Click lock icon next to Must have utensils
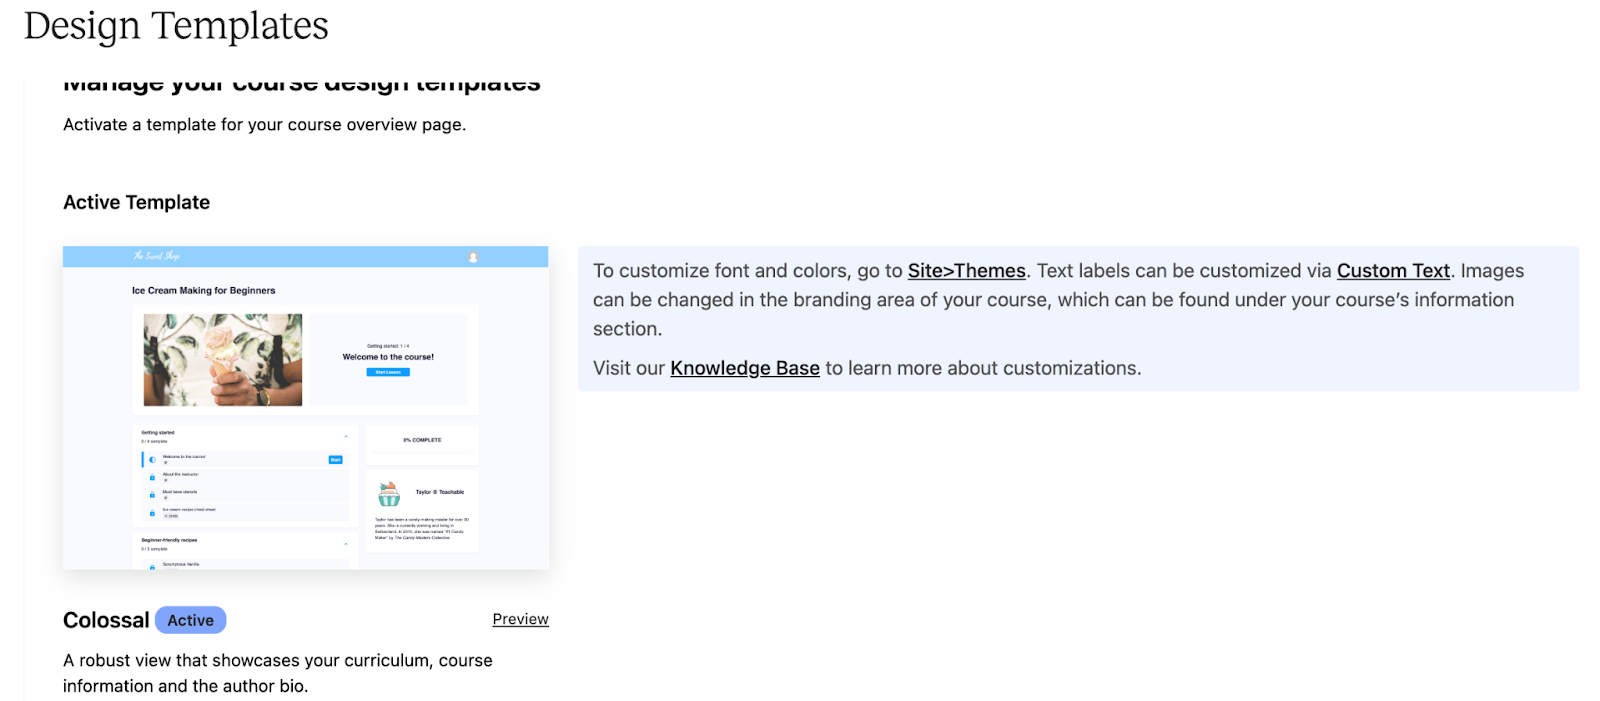 (x=153, y=495)
